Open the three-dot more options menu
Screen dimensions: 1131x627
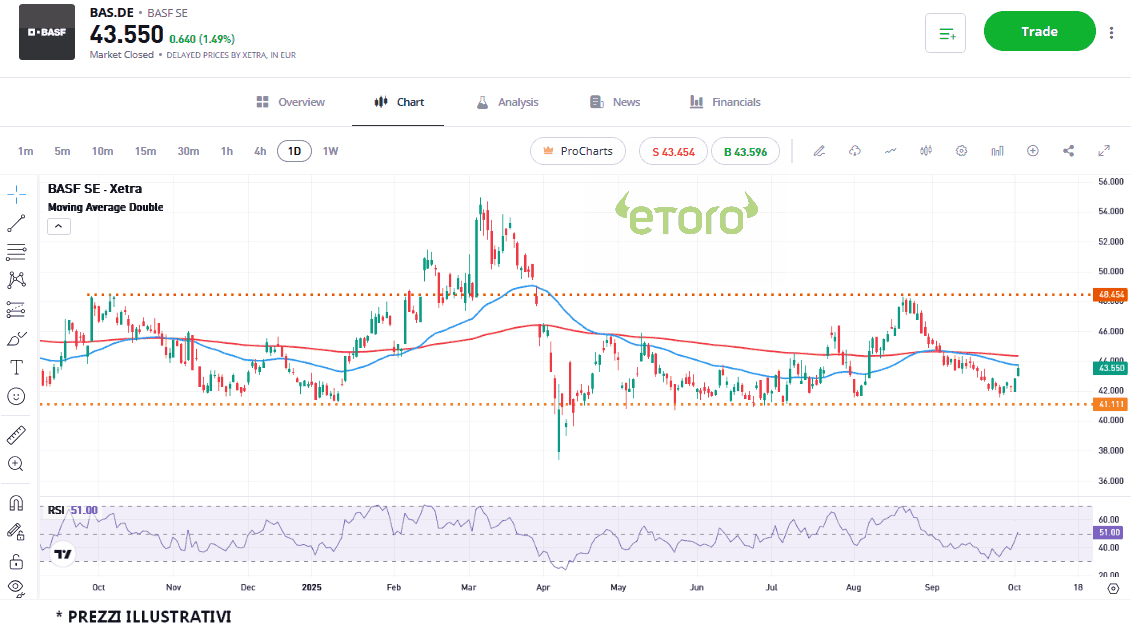tap(1111, 32)
